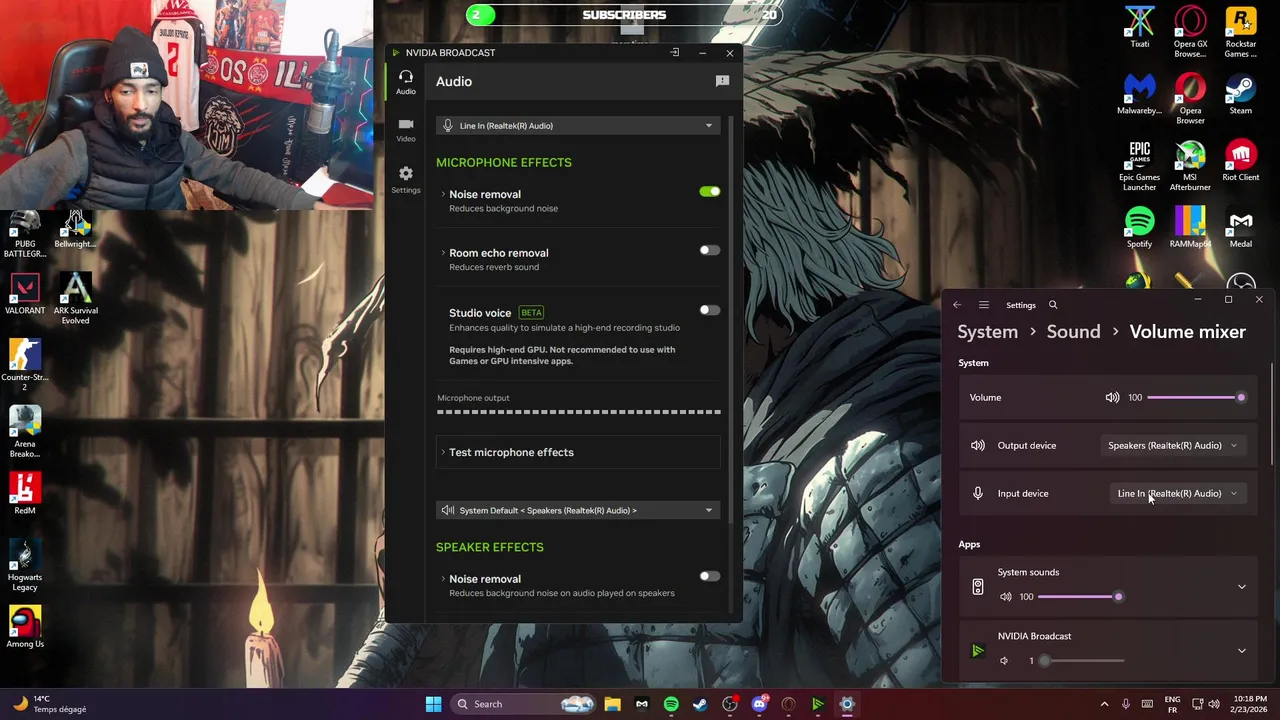
Task: Expand microphone Noise removal options chevron
Action: pos(443,194)
